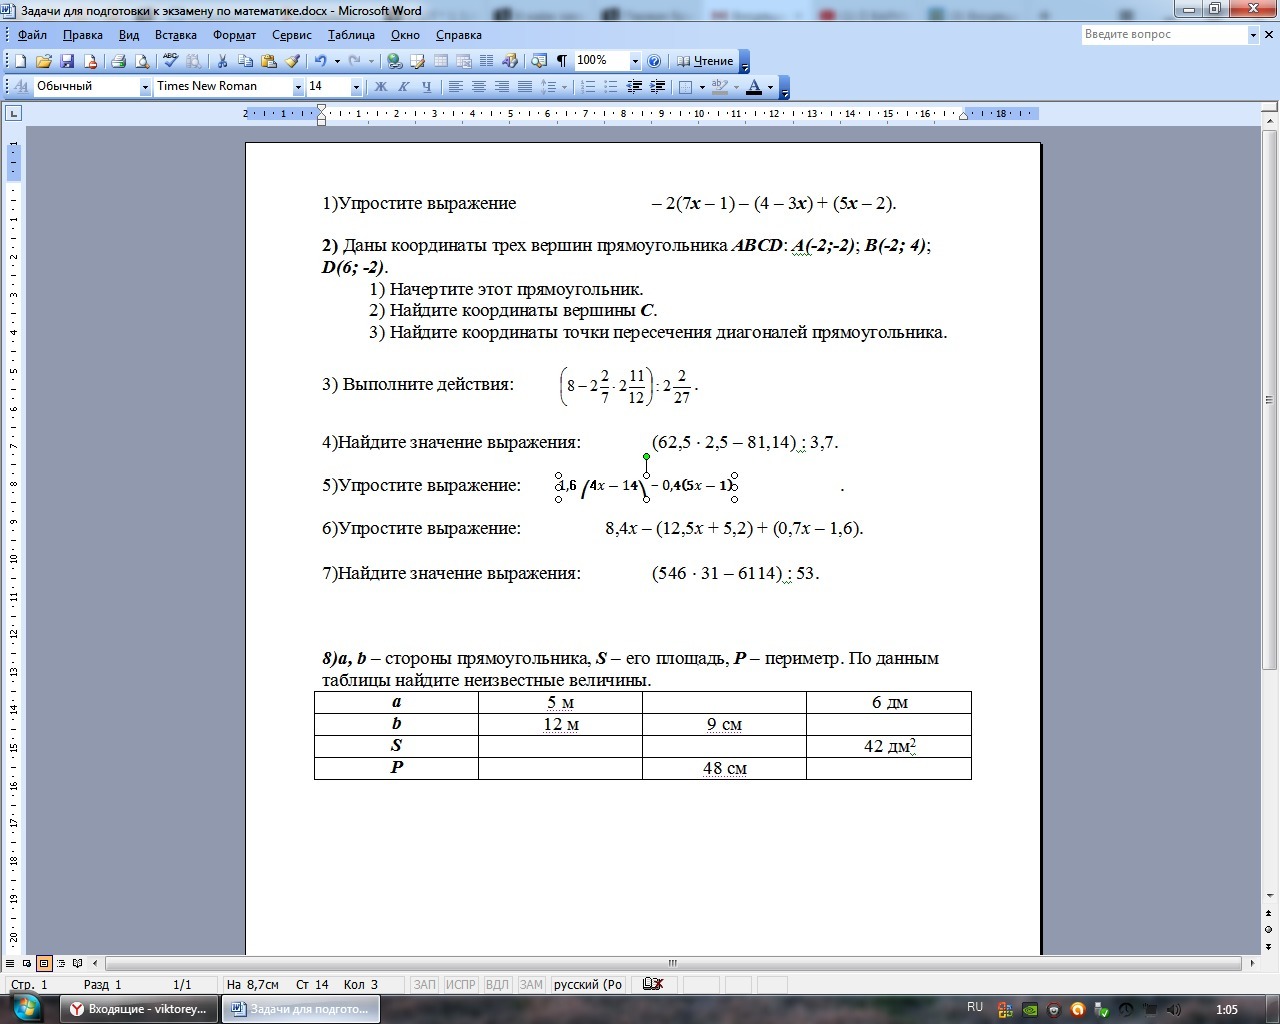Image resolution: width=1280 pixels, height=1024 pixels.
Task: Open the Вставка menu
Action: point(176,35)
